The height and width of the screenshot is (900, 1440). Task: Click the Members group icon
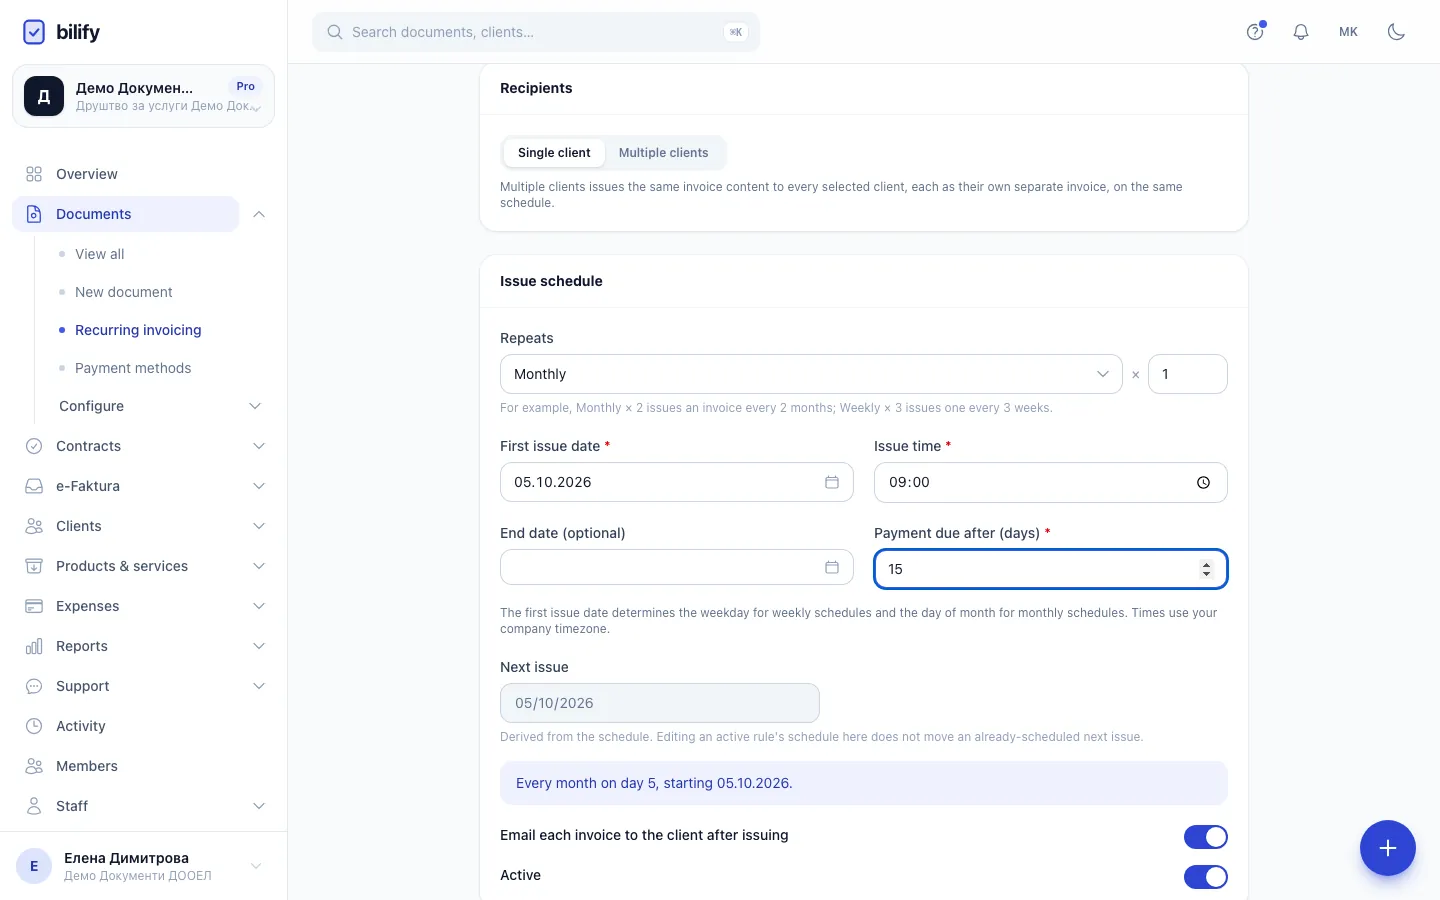pos(34,766)
